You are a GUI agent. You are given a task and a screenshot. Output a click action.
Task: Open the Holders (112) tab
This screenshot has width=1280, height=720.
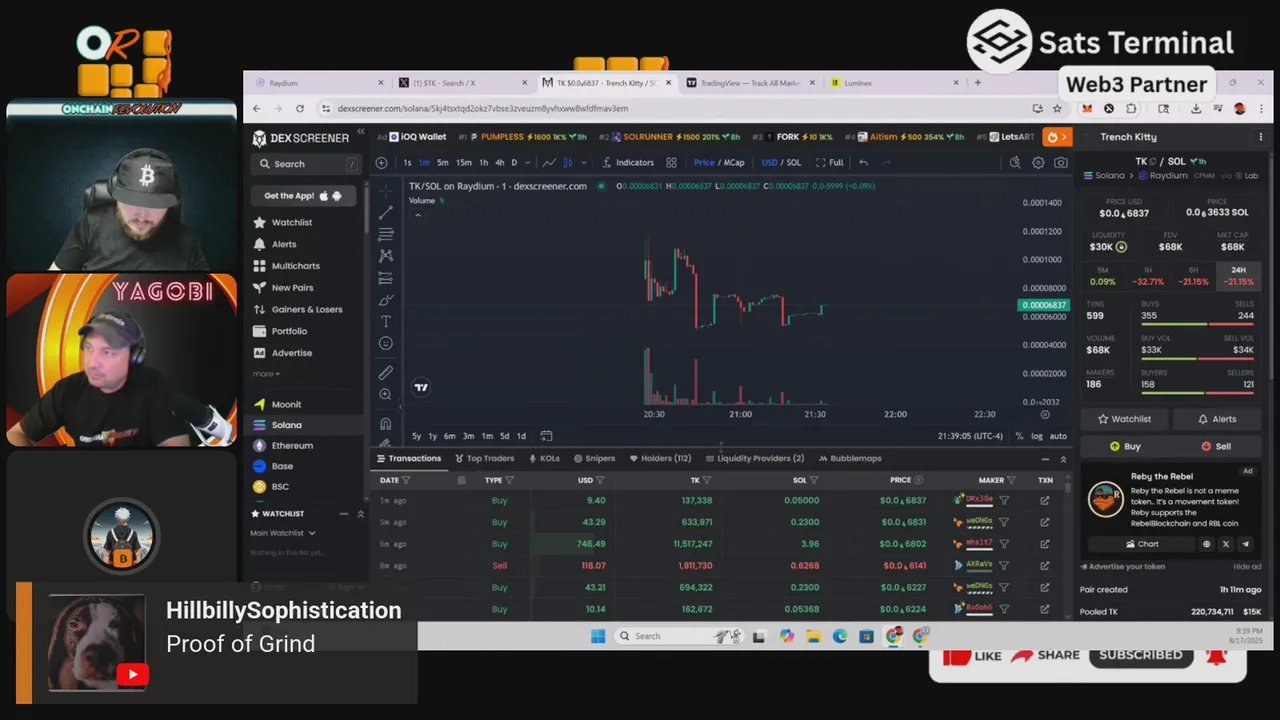660,459
